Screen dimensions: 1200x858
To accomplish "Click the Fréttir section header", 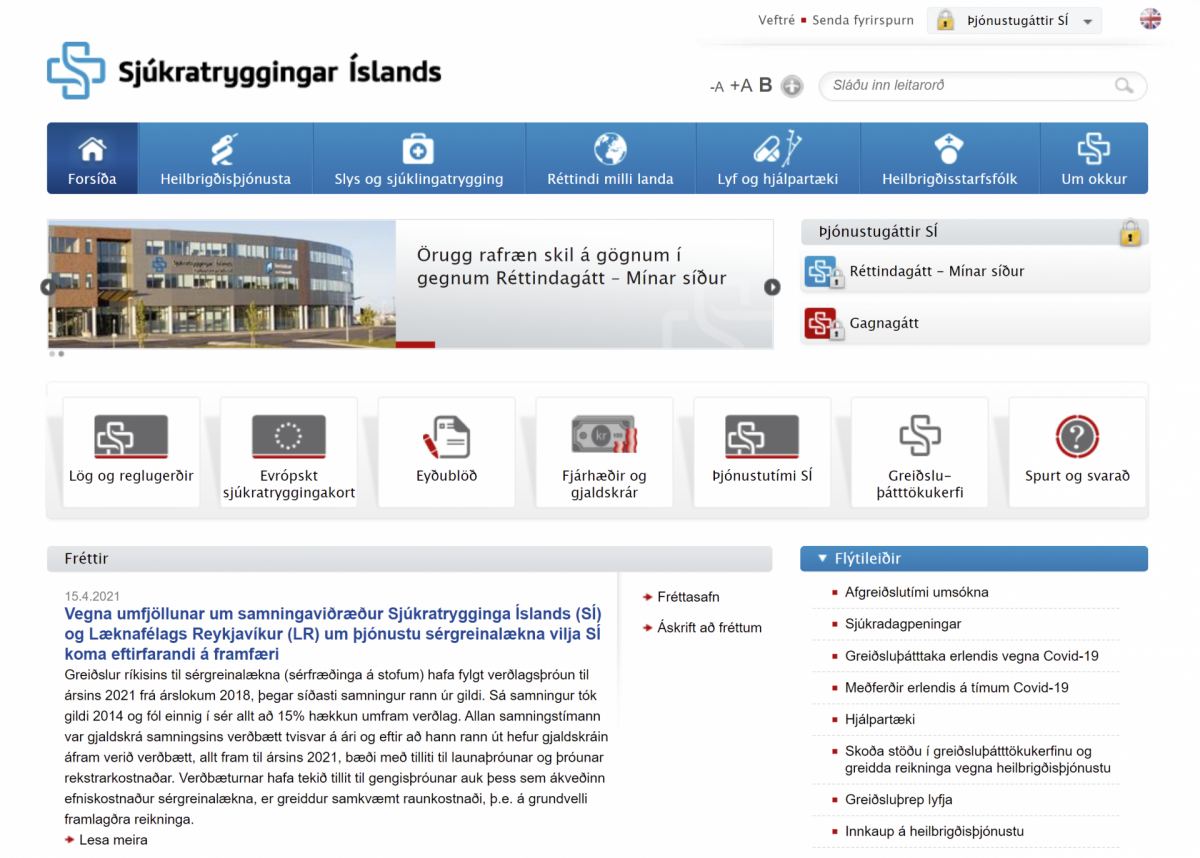I will [x=409, y=559].
